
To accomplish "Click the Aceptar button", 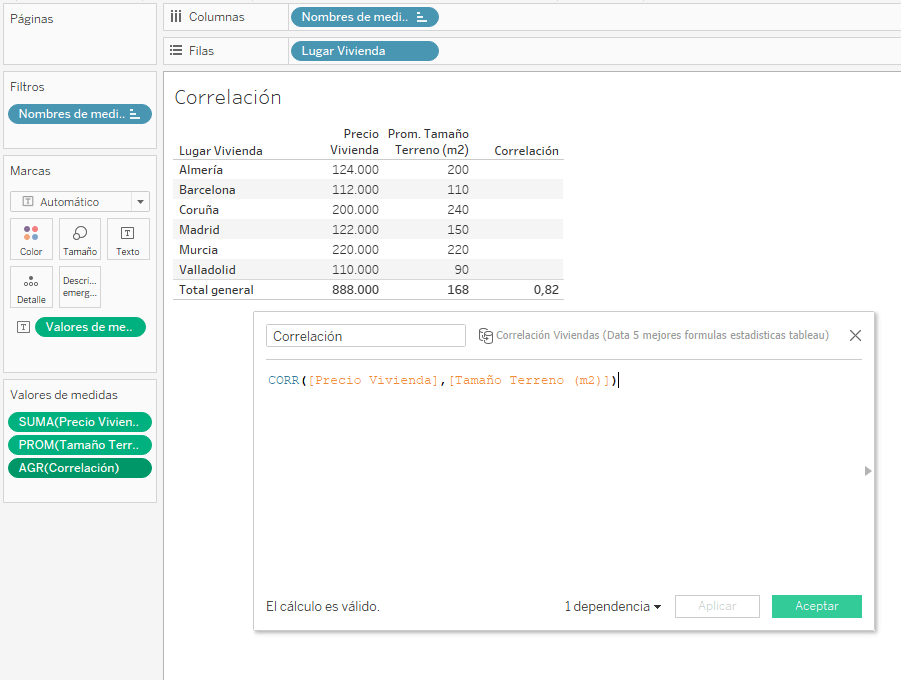I will click(x=817, y=606).
